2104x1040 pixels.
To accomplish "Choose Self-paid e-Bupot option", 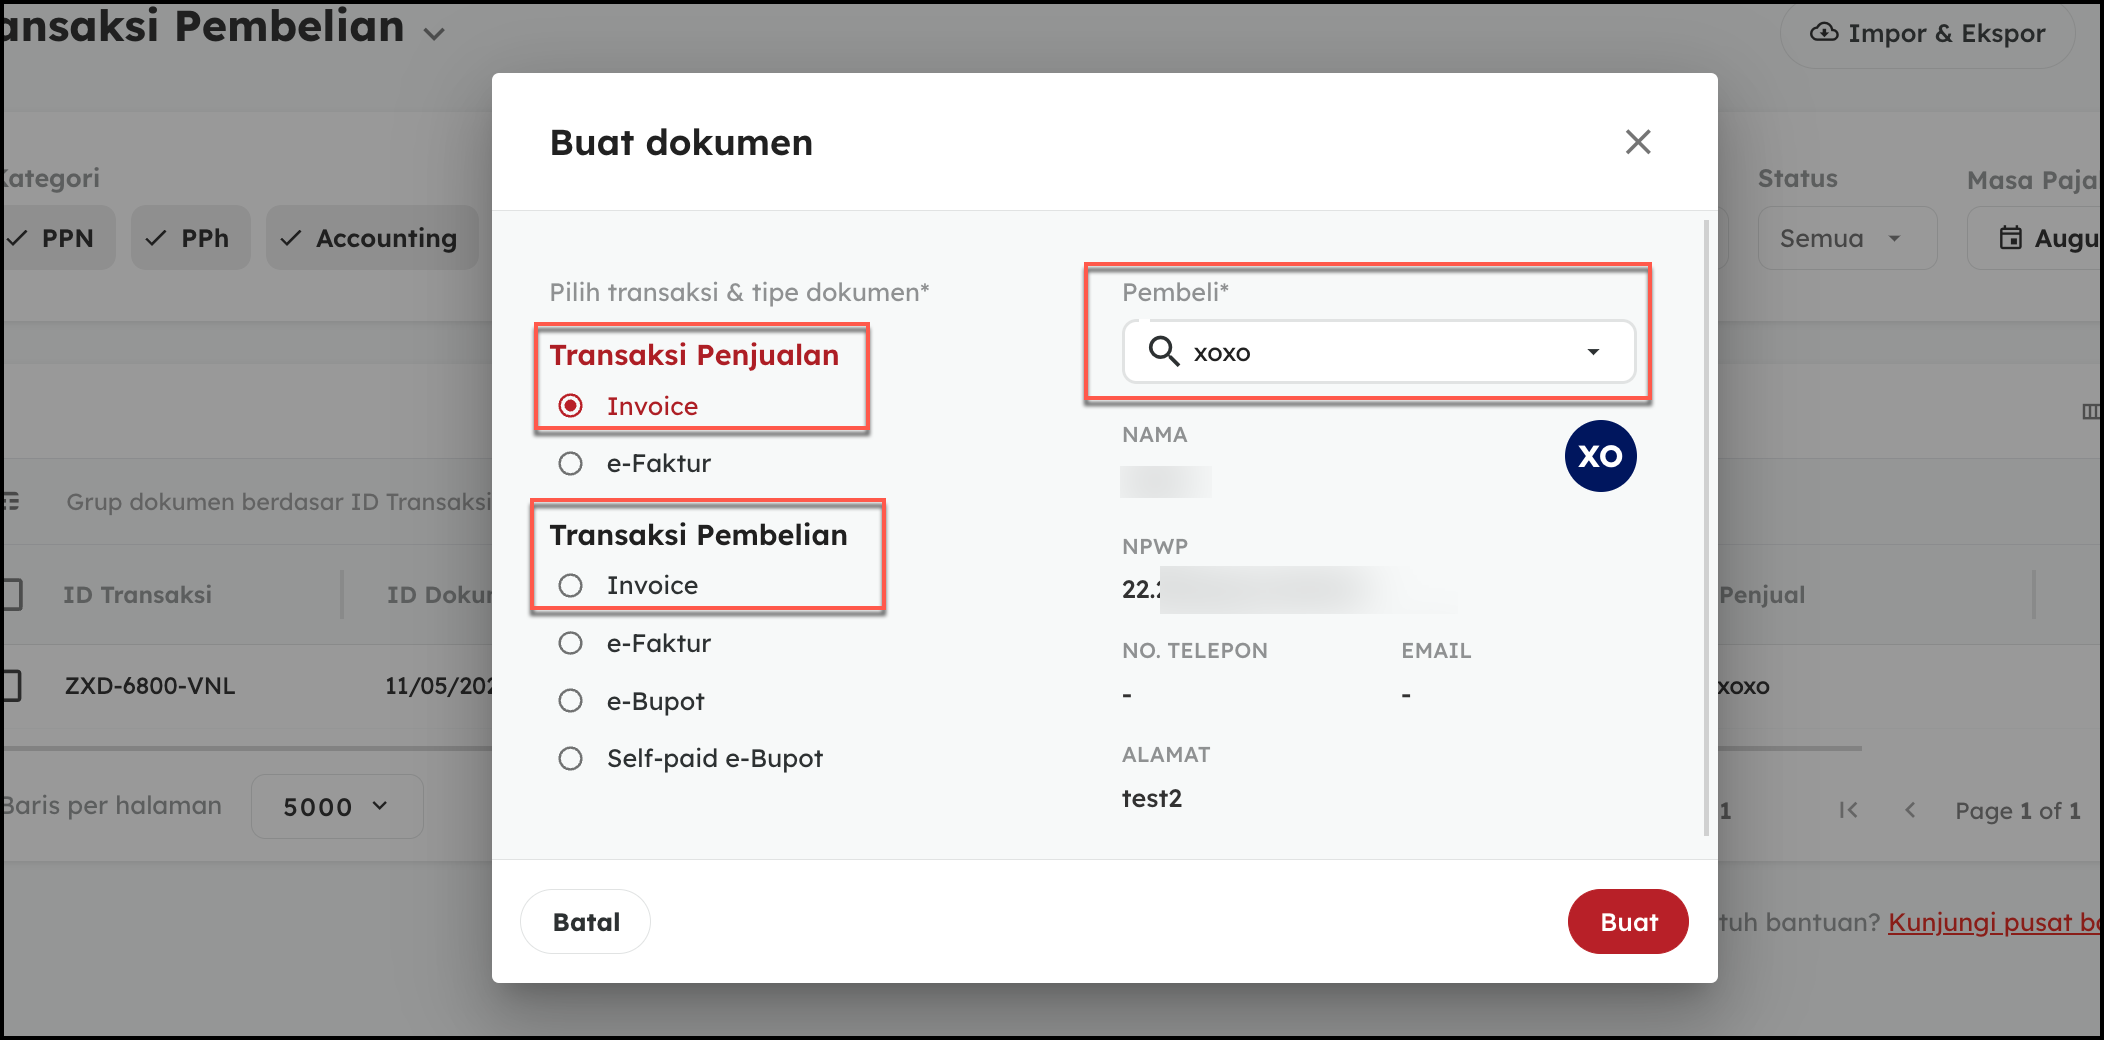I will (571, 759).
